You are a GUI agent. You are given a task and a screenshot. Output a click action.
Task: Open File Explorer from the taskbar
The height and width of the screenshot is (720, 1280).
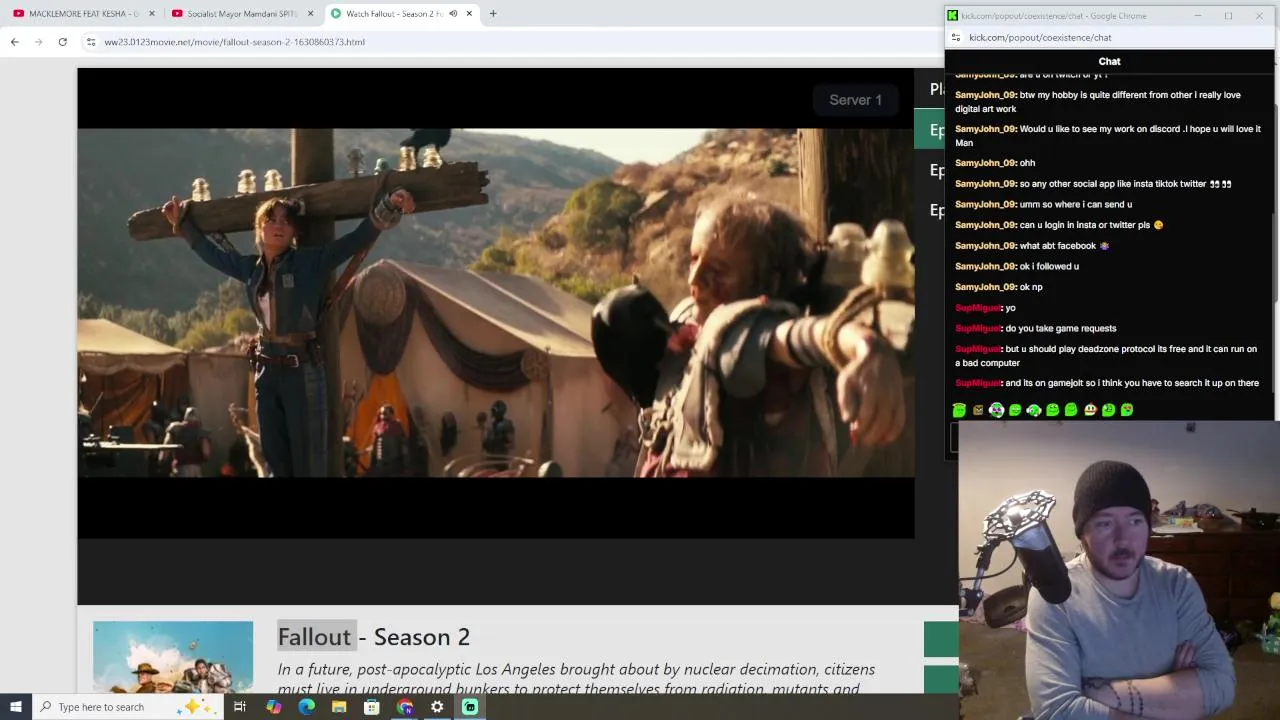click(x=339, y=707)
